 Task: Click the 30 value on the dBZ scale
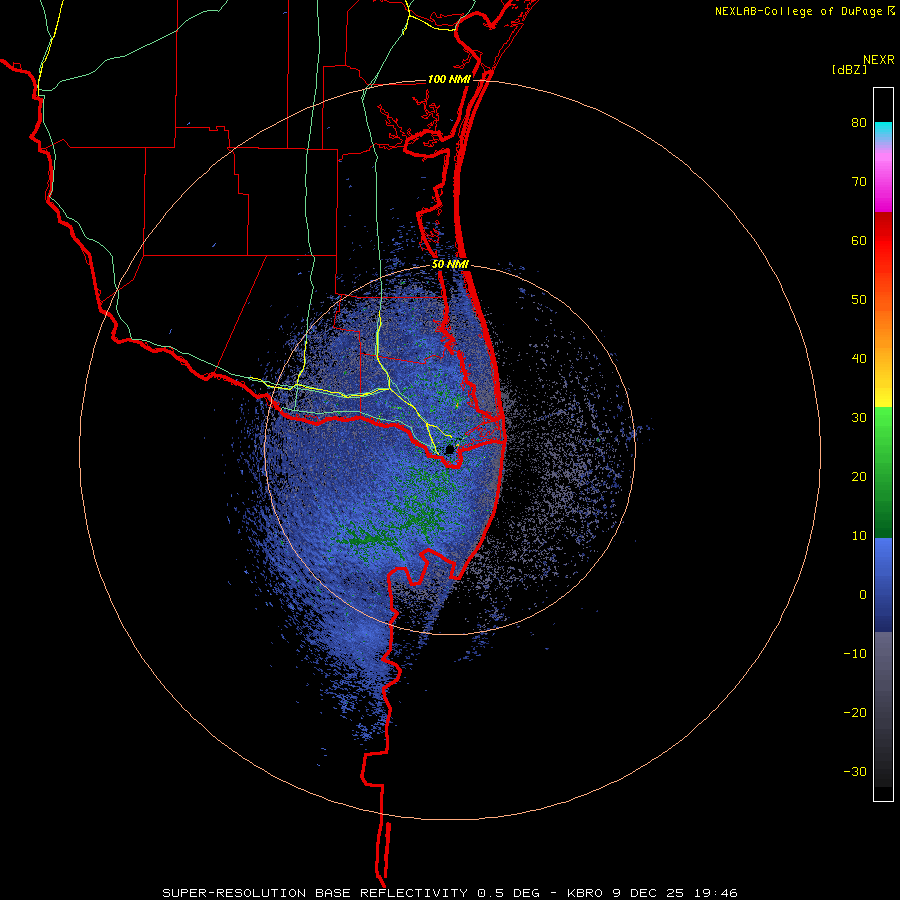859,418
